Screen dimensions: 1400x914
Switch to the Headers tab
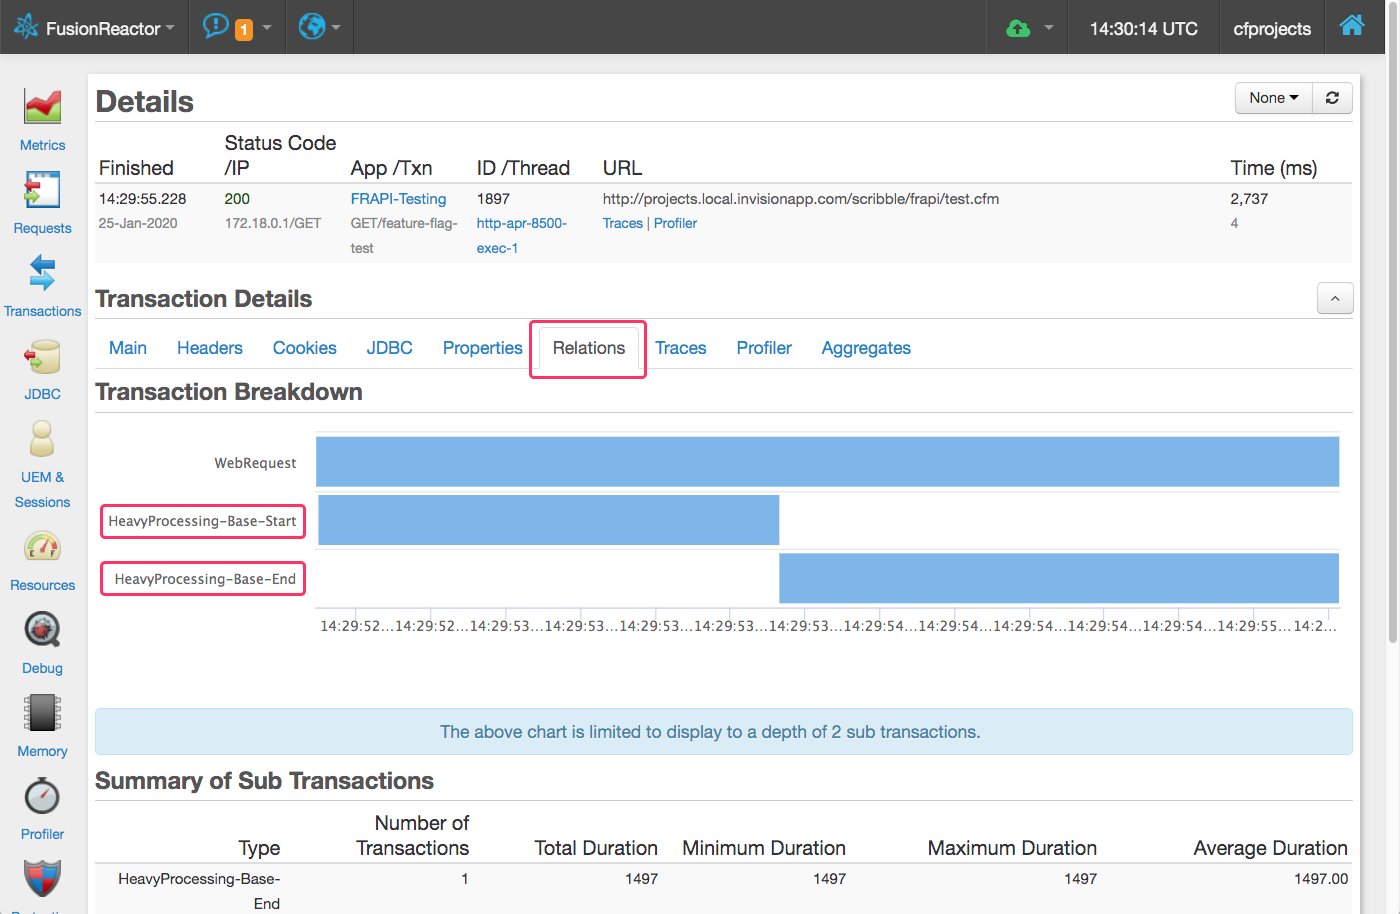(209, 348)
